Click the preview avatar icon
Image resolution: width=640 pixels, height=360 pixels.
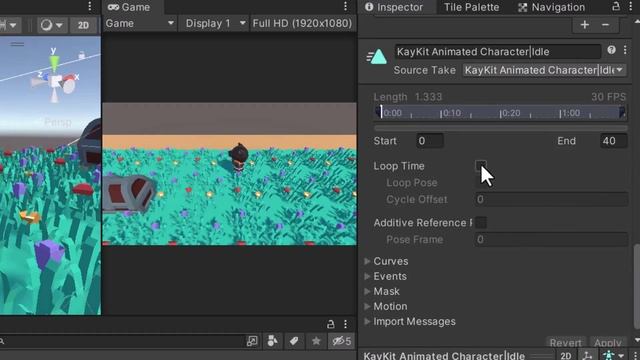pos(609,356)
